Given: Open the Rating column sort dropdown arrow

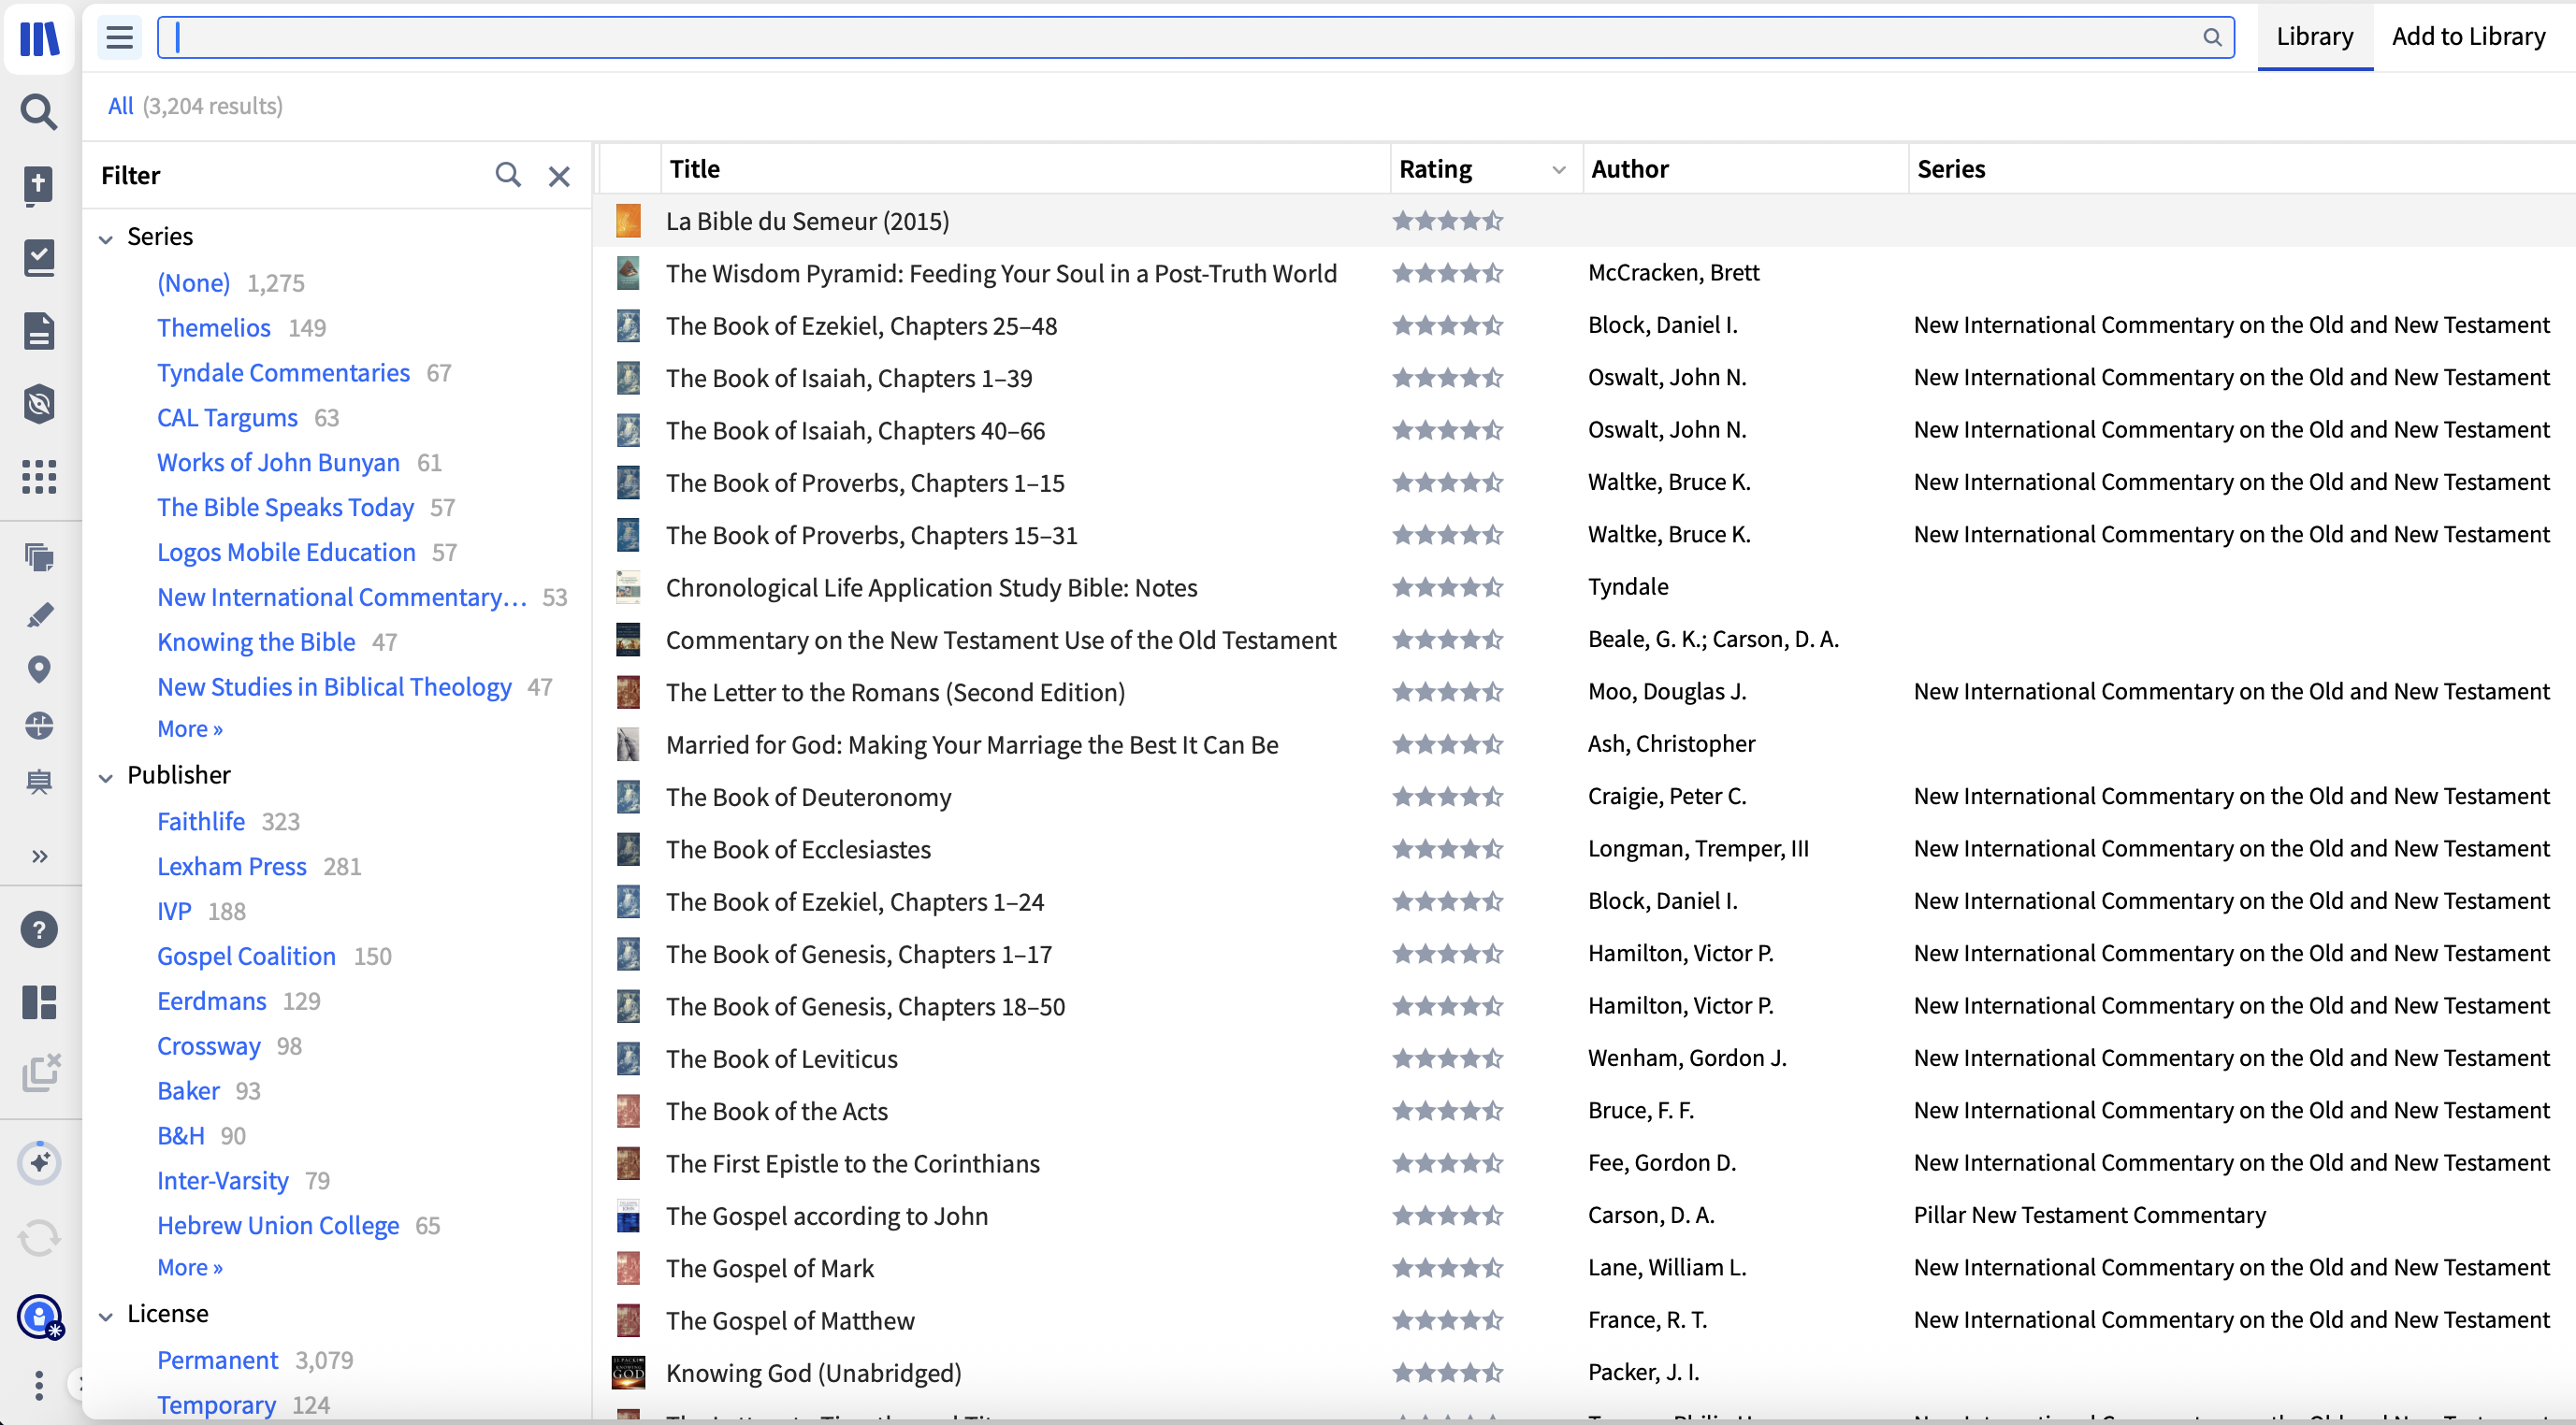Looking at the screenshot, I should pyautogui.click(x=1558, y=170).
